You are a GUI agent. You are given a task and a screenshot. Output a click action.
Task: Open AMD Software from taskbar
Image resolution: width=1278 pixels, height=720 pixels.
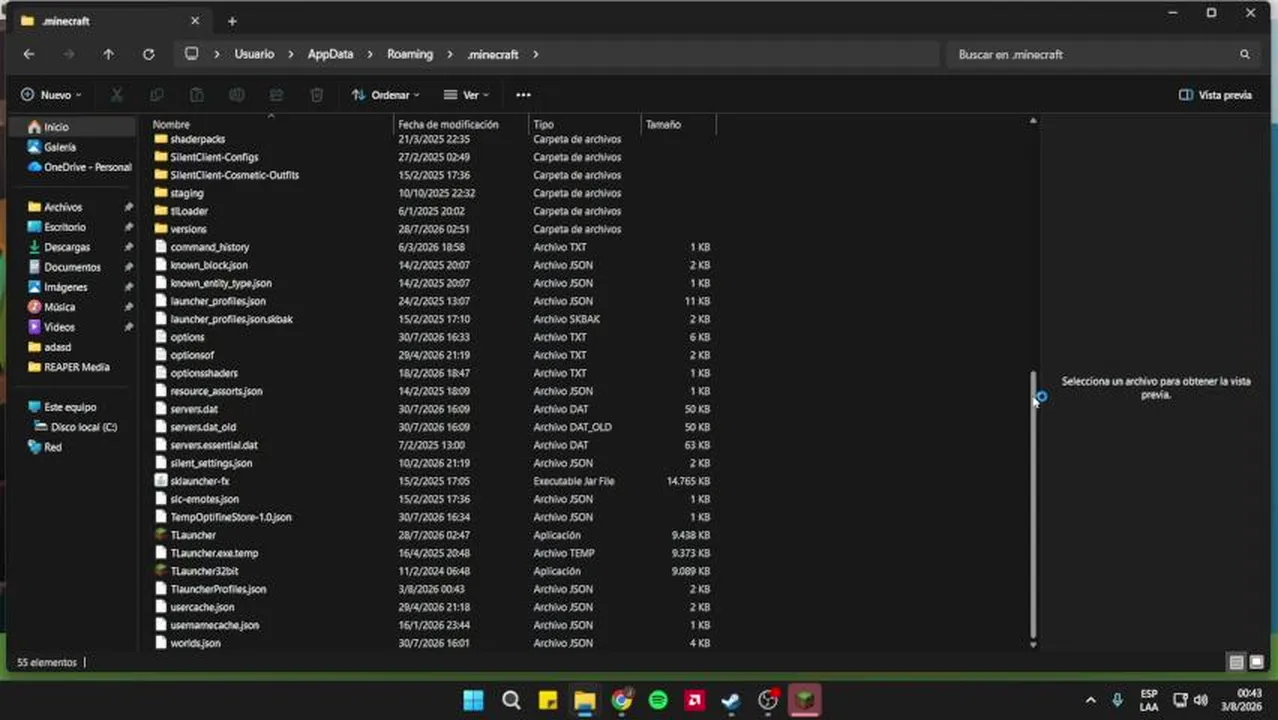tap(694, 700)
